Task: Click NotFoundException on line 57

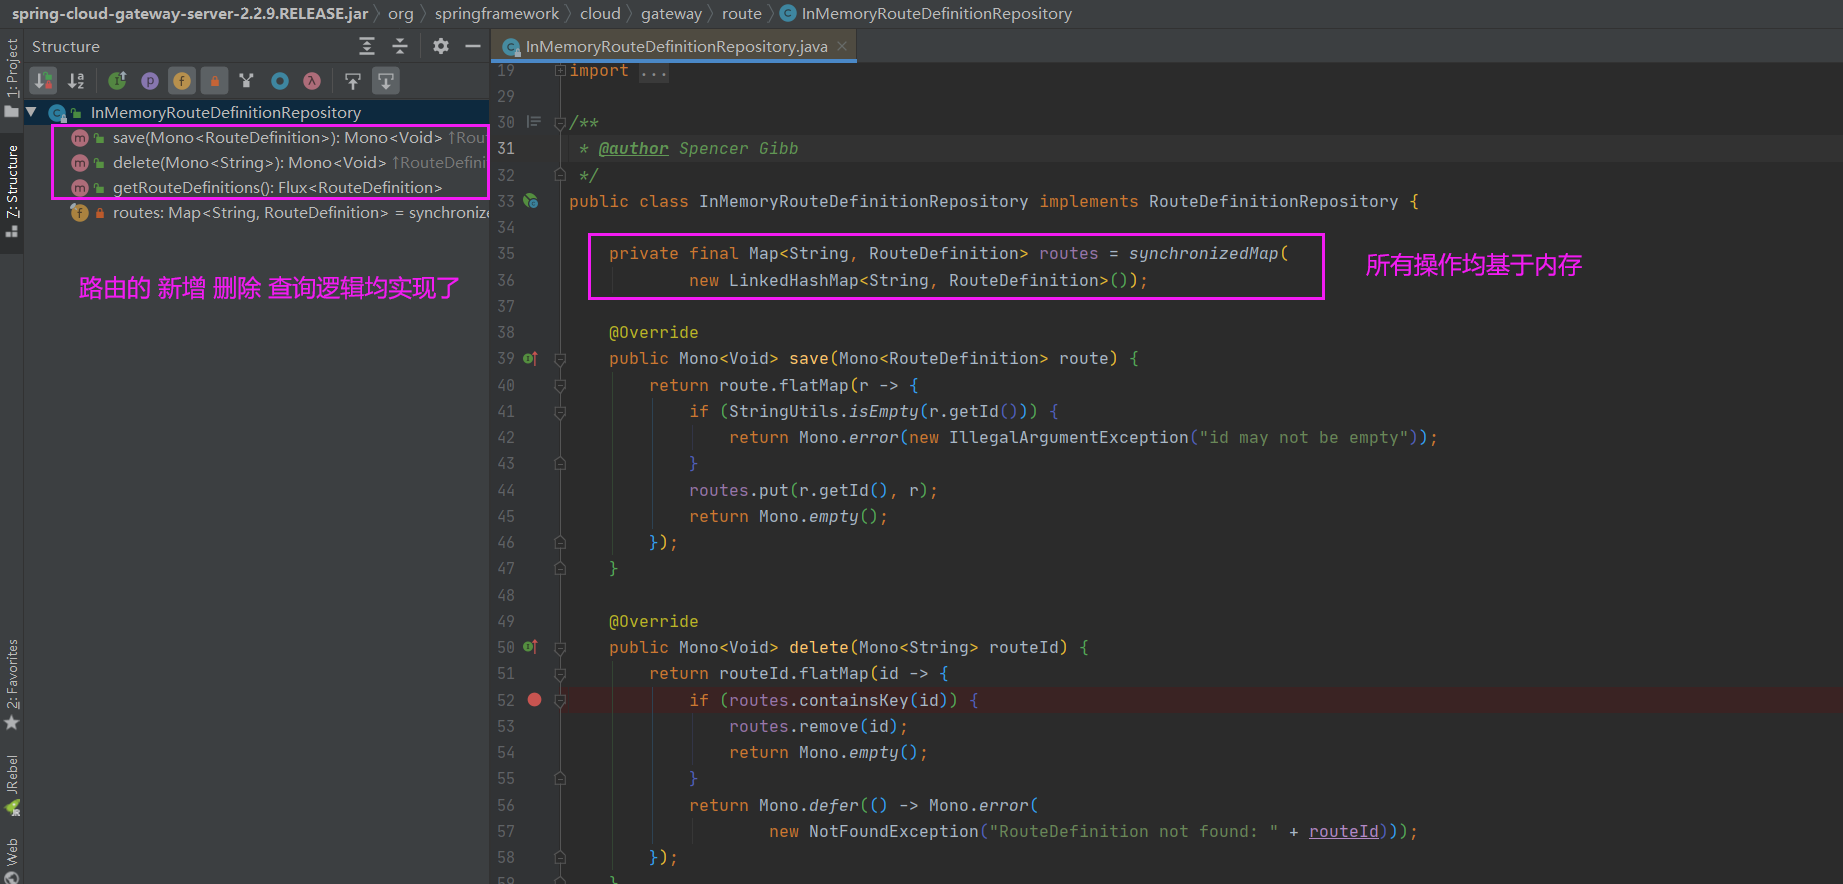Action: (894, 831)
